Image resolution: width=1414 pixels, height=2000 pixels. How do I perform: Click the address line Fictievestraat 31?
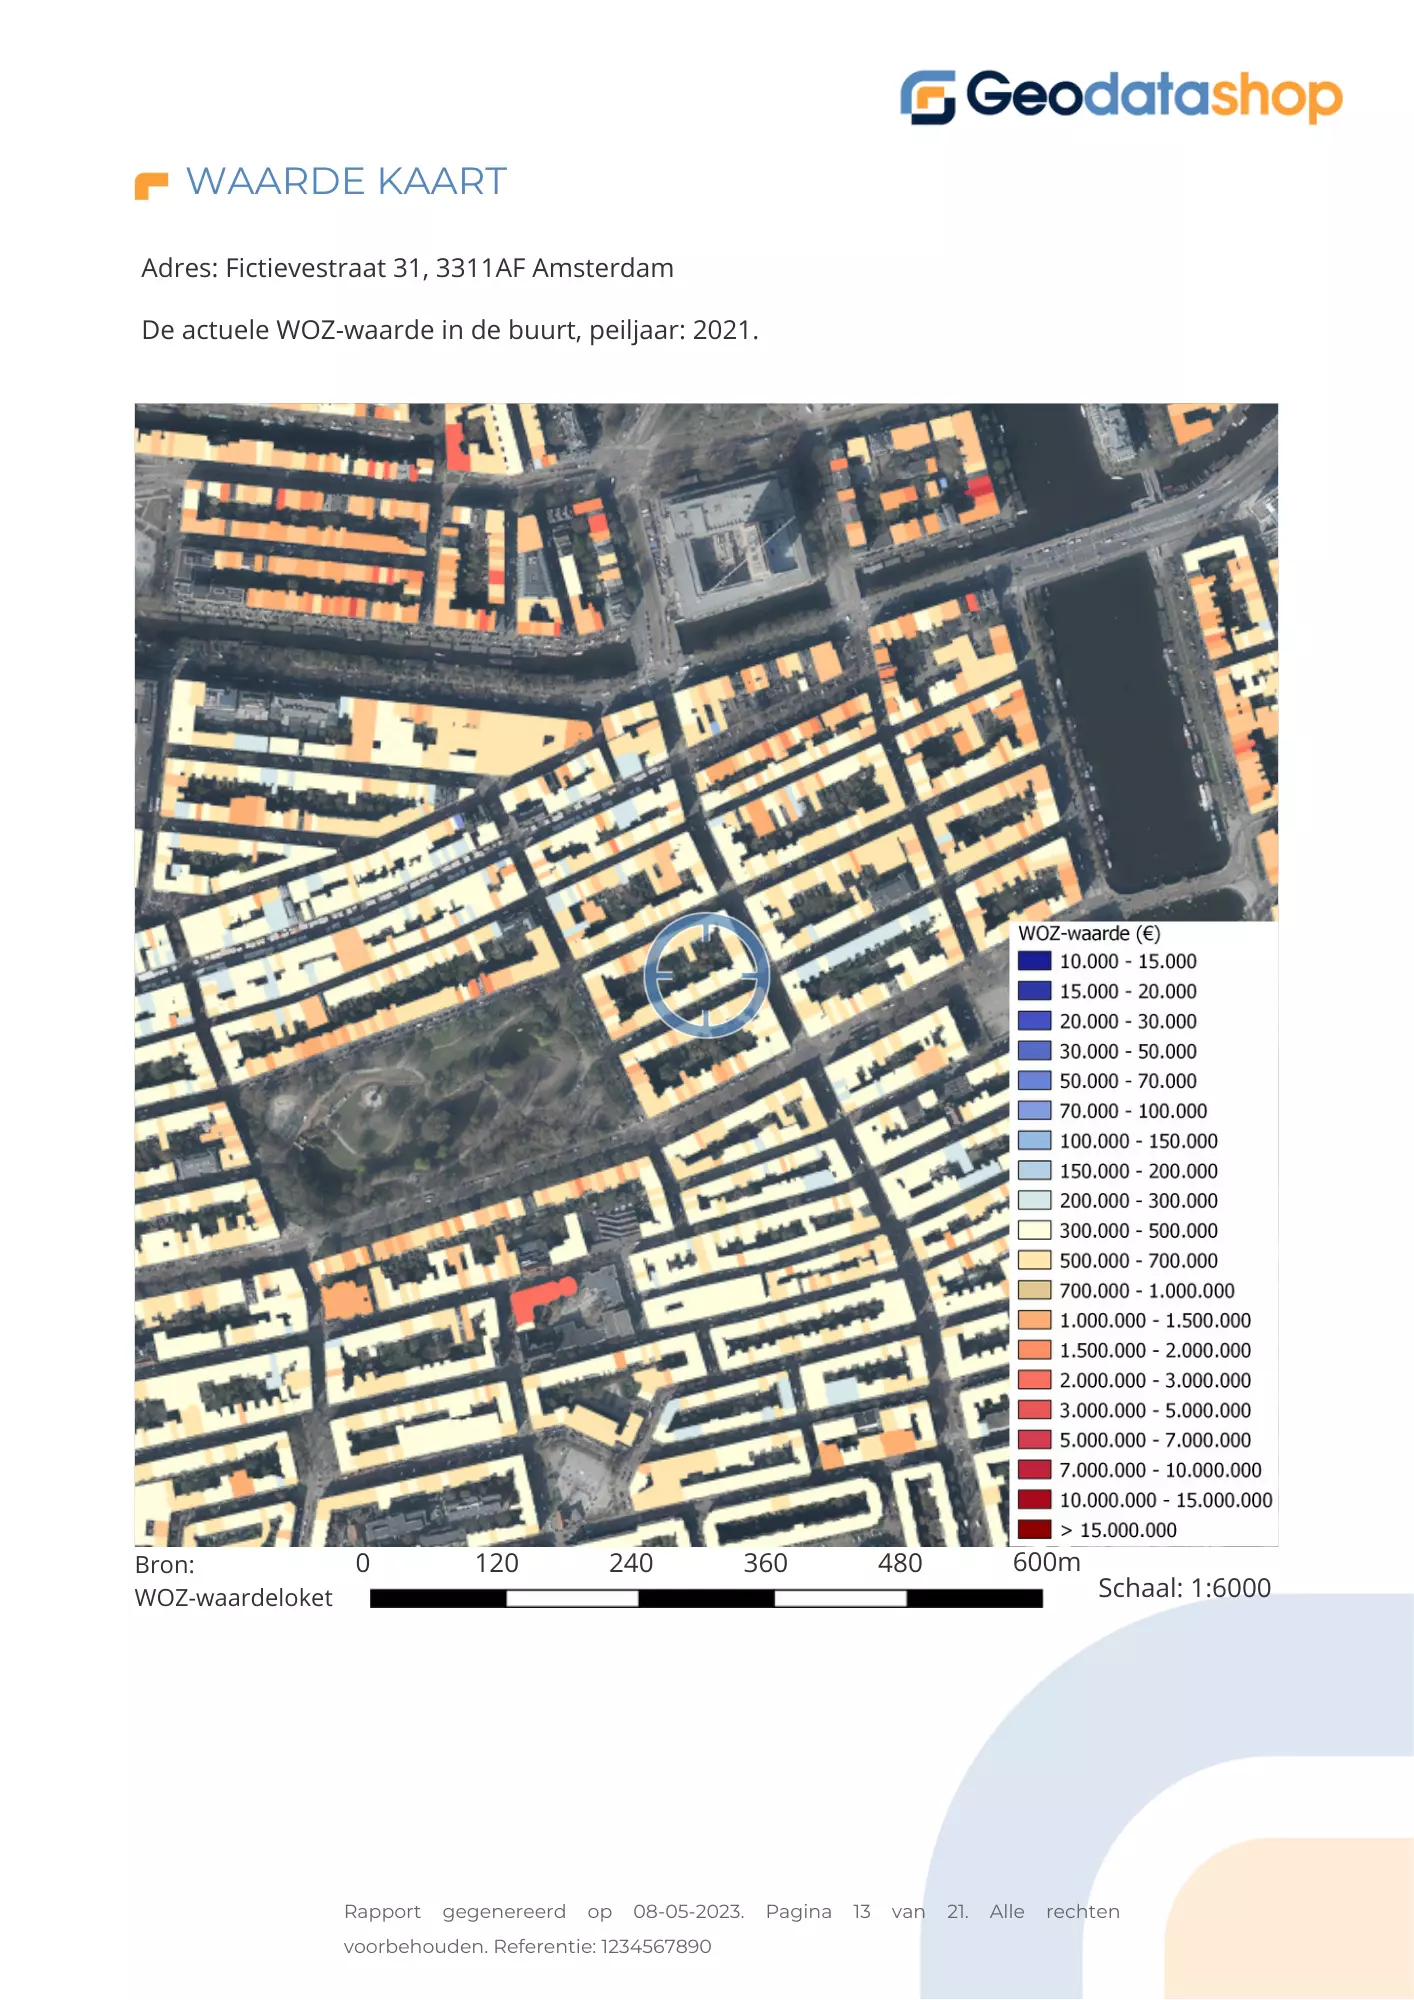407,268
